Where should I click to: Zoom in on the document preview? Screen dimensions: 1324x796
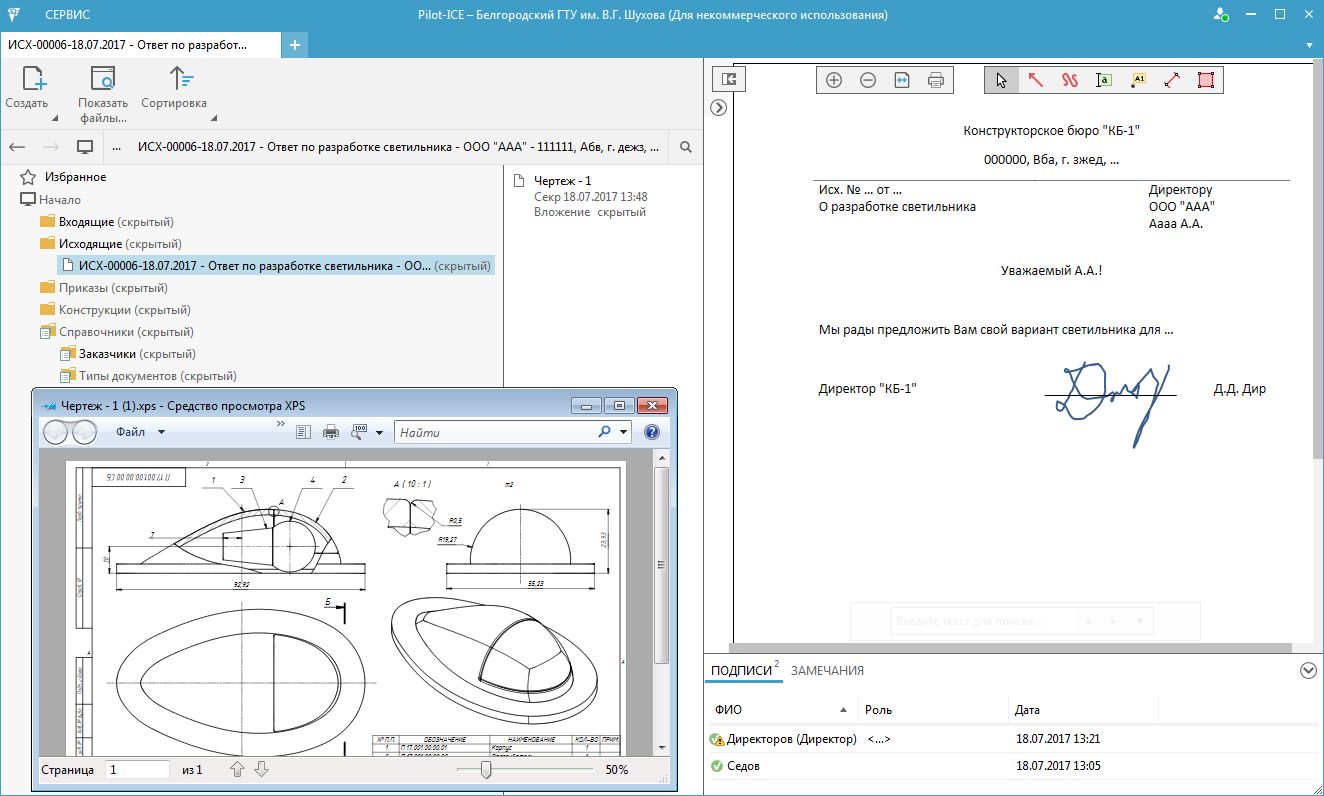coord(834,80)
